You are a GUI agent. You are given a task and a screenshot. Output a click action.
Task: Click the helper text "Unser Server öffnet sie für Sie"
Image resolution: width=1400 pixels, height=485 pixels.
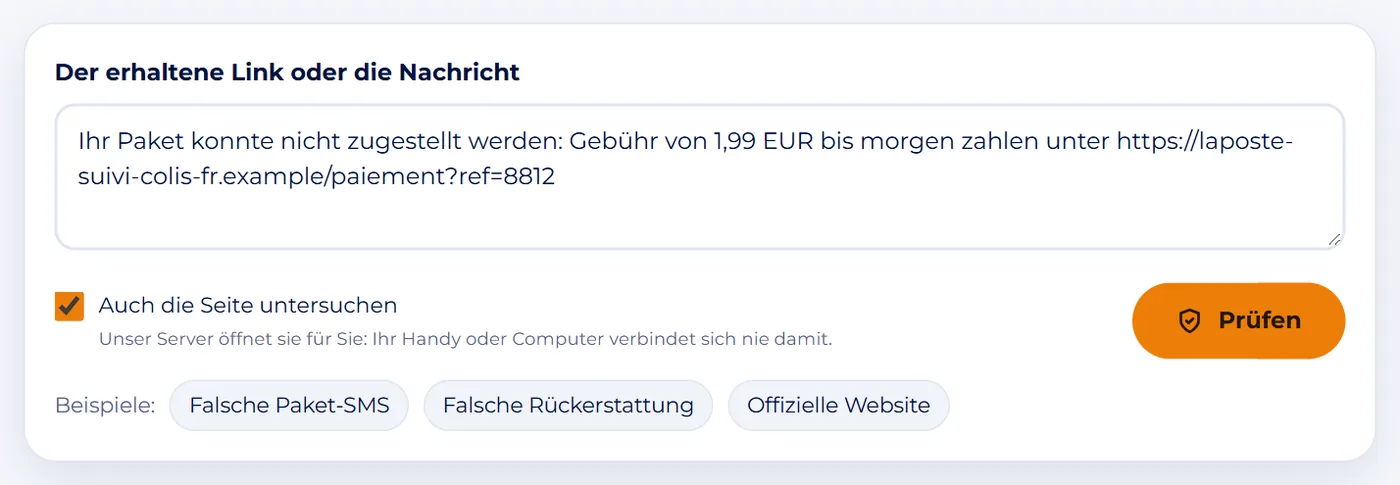click(233, 339)
